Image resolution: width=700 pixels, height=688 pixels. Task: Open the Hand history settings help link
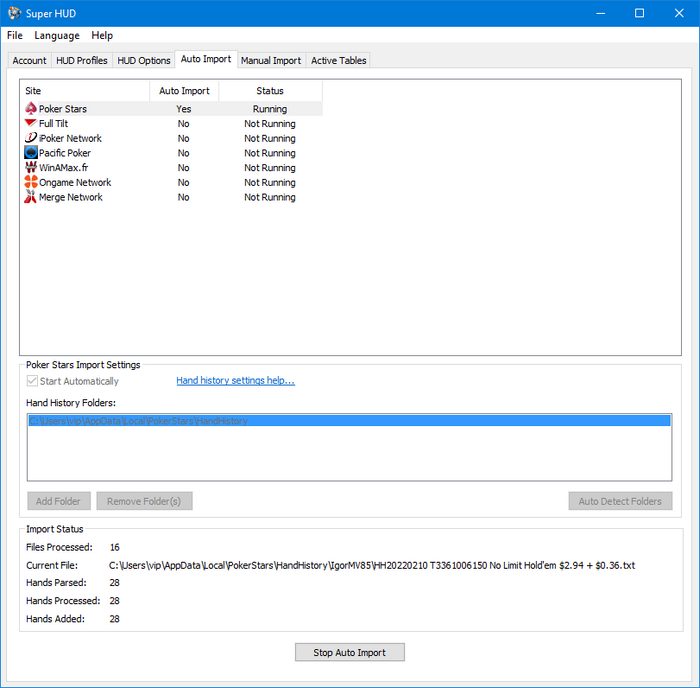(235, 380)
